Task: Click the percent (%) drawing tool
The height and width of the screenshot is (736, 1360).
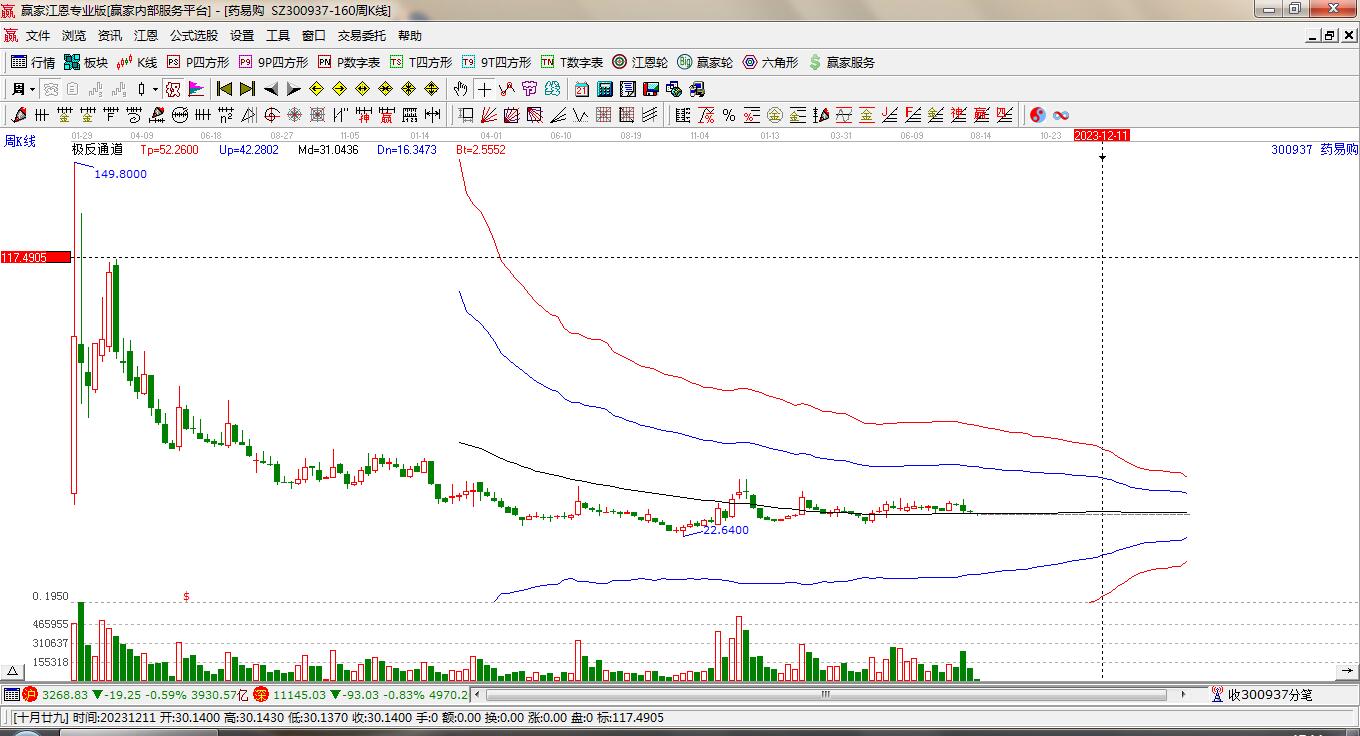Action: coord(729,115)
